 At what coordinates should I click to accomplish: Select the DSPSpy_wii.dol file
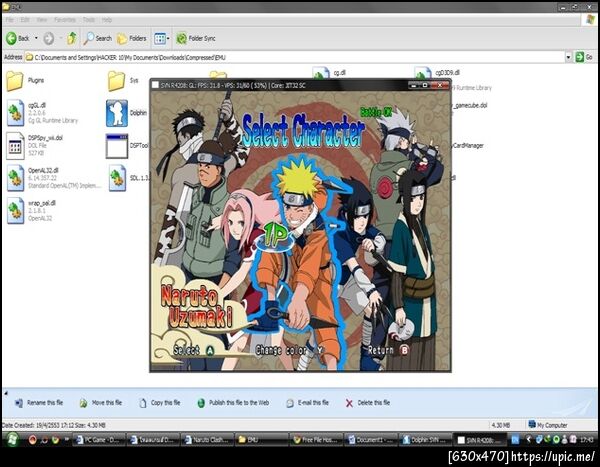coord(34,145)
